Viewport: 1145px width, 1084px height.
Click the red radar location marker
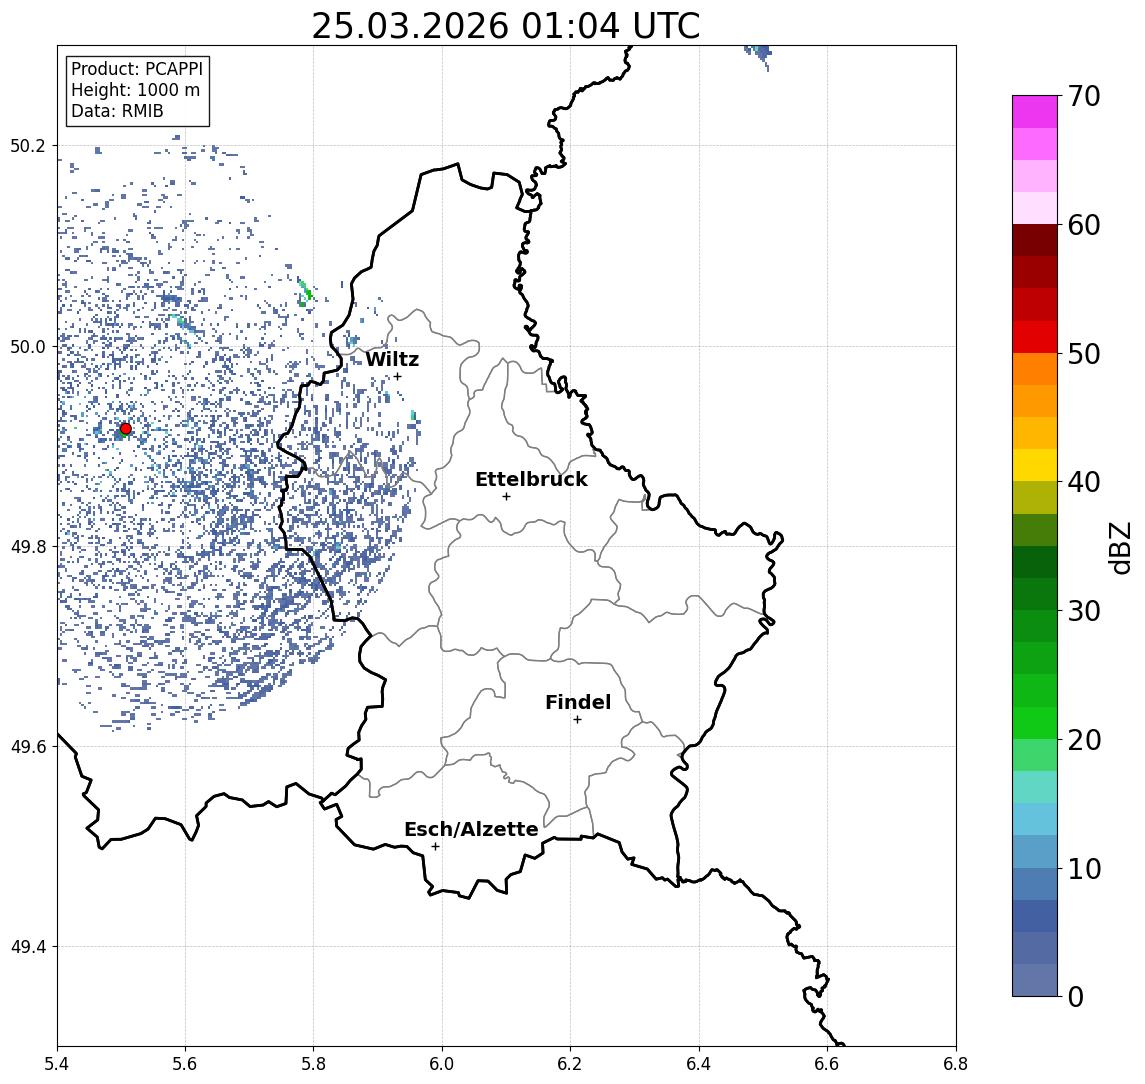pyautogui.click(x=126, y=429)
